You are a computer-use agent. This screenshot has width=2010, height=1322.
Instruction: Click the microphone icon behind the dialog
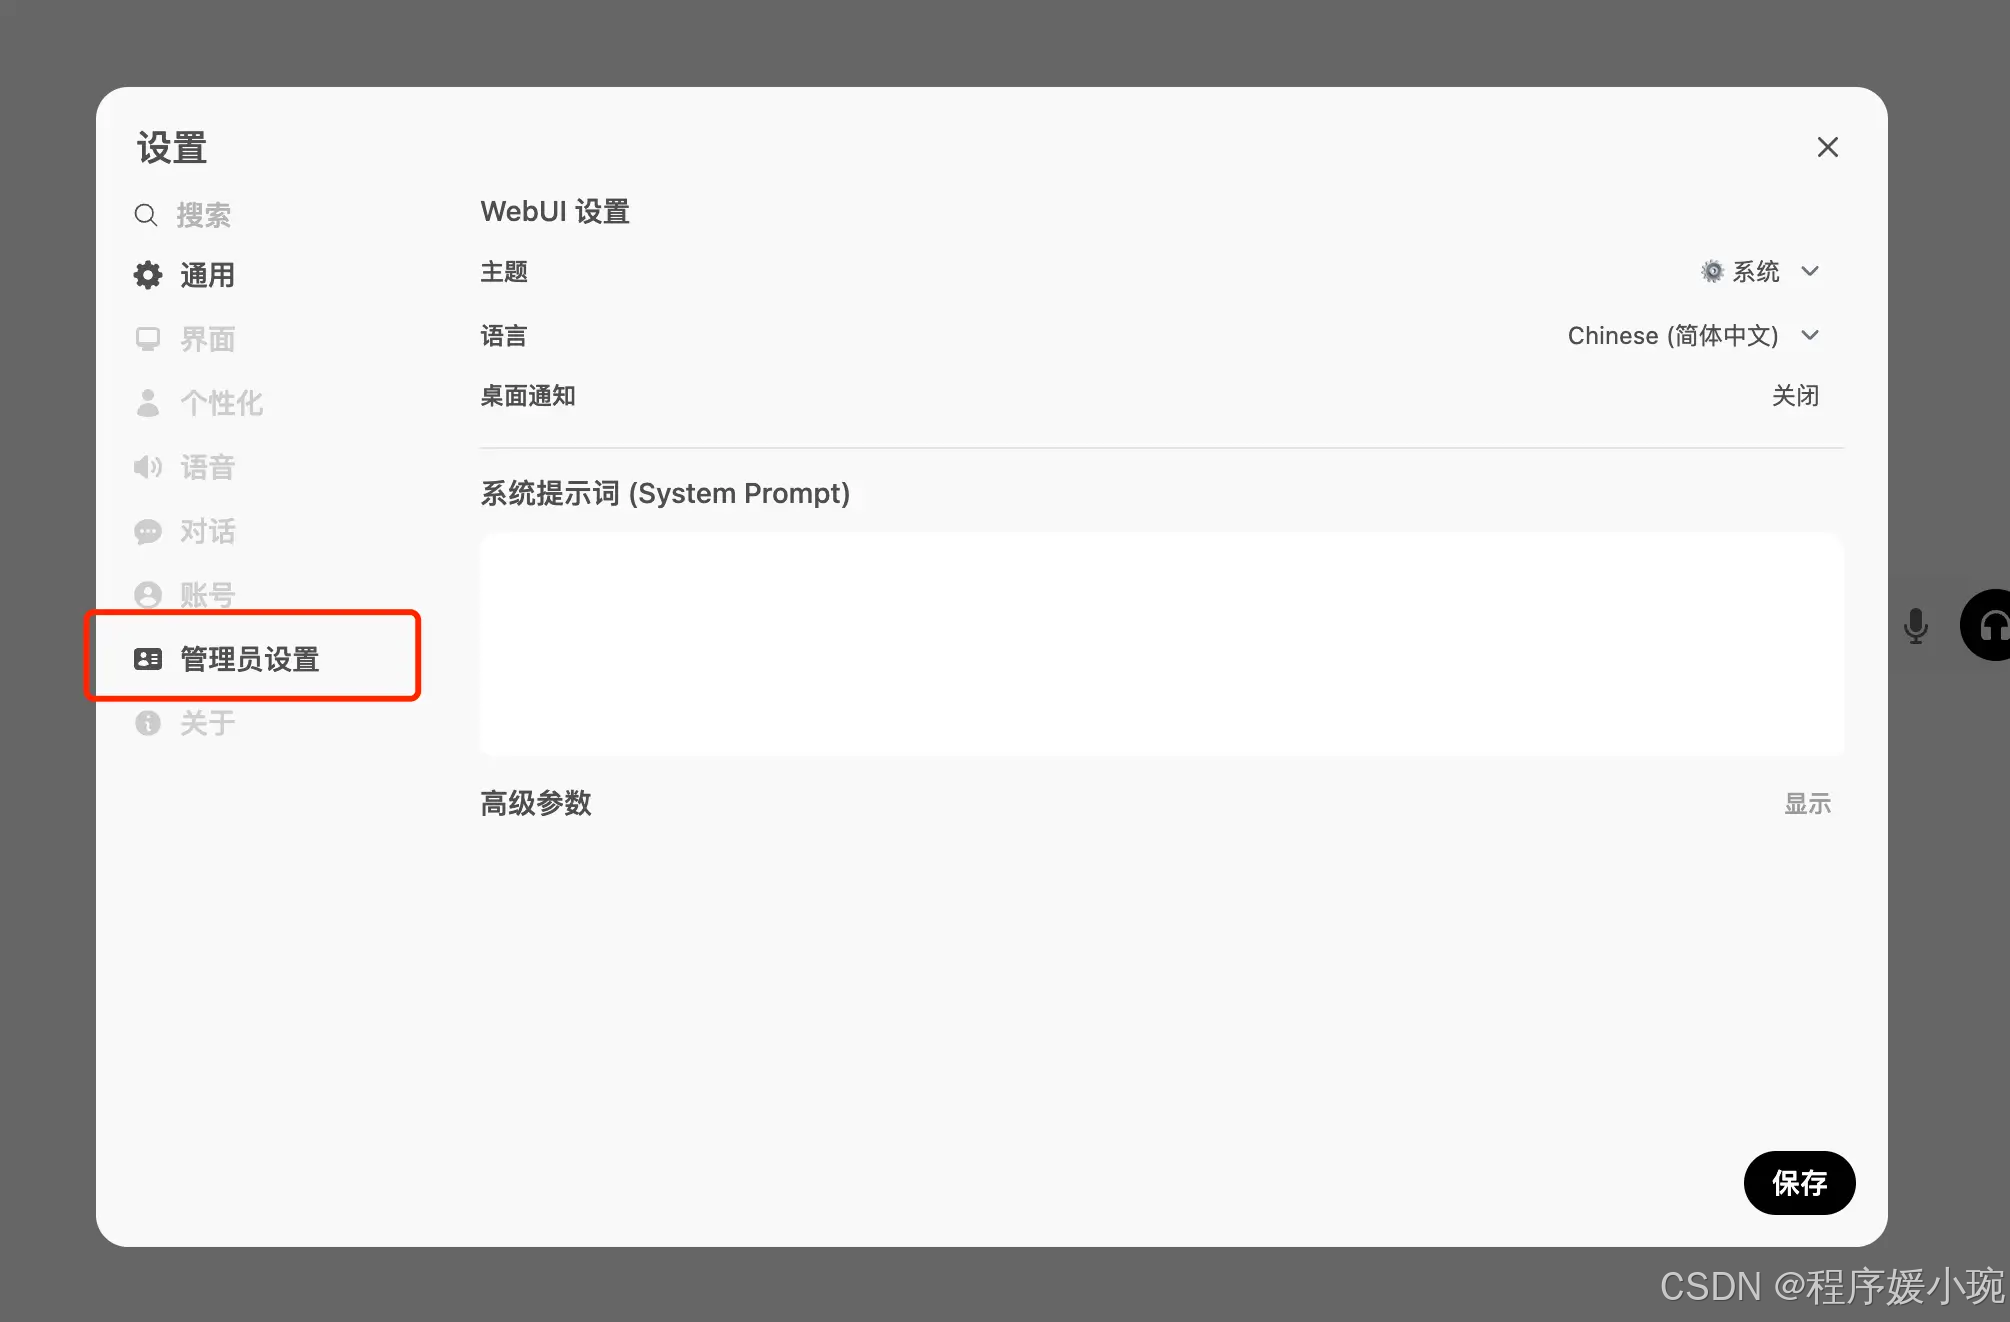1915,626
